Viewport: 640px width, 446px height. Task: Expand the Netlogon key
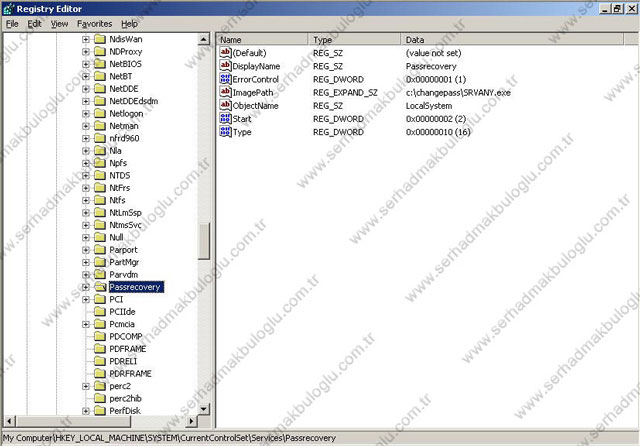86,113
